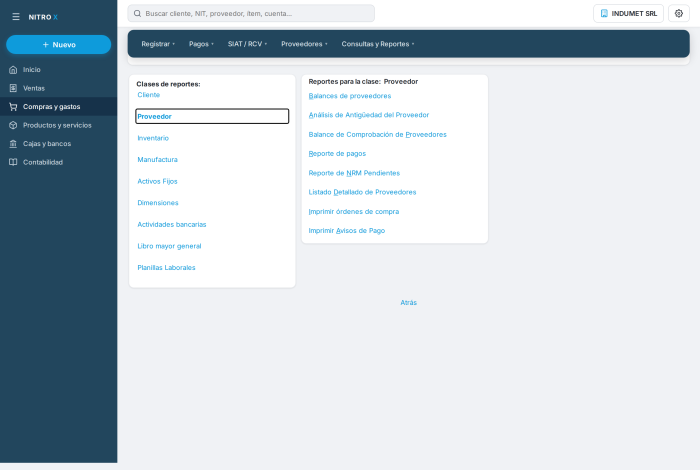The image size is (700, 470).
Task: Open Imprimir Avisos de Pago
Action: 347,231
